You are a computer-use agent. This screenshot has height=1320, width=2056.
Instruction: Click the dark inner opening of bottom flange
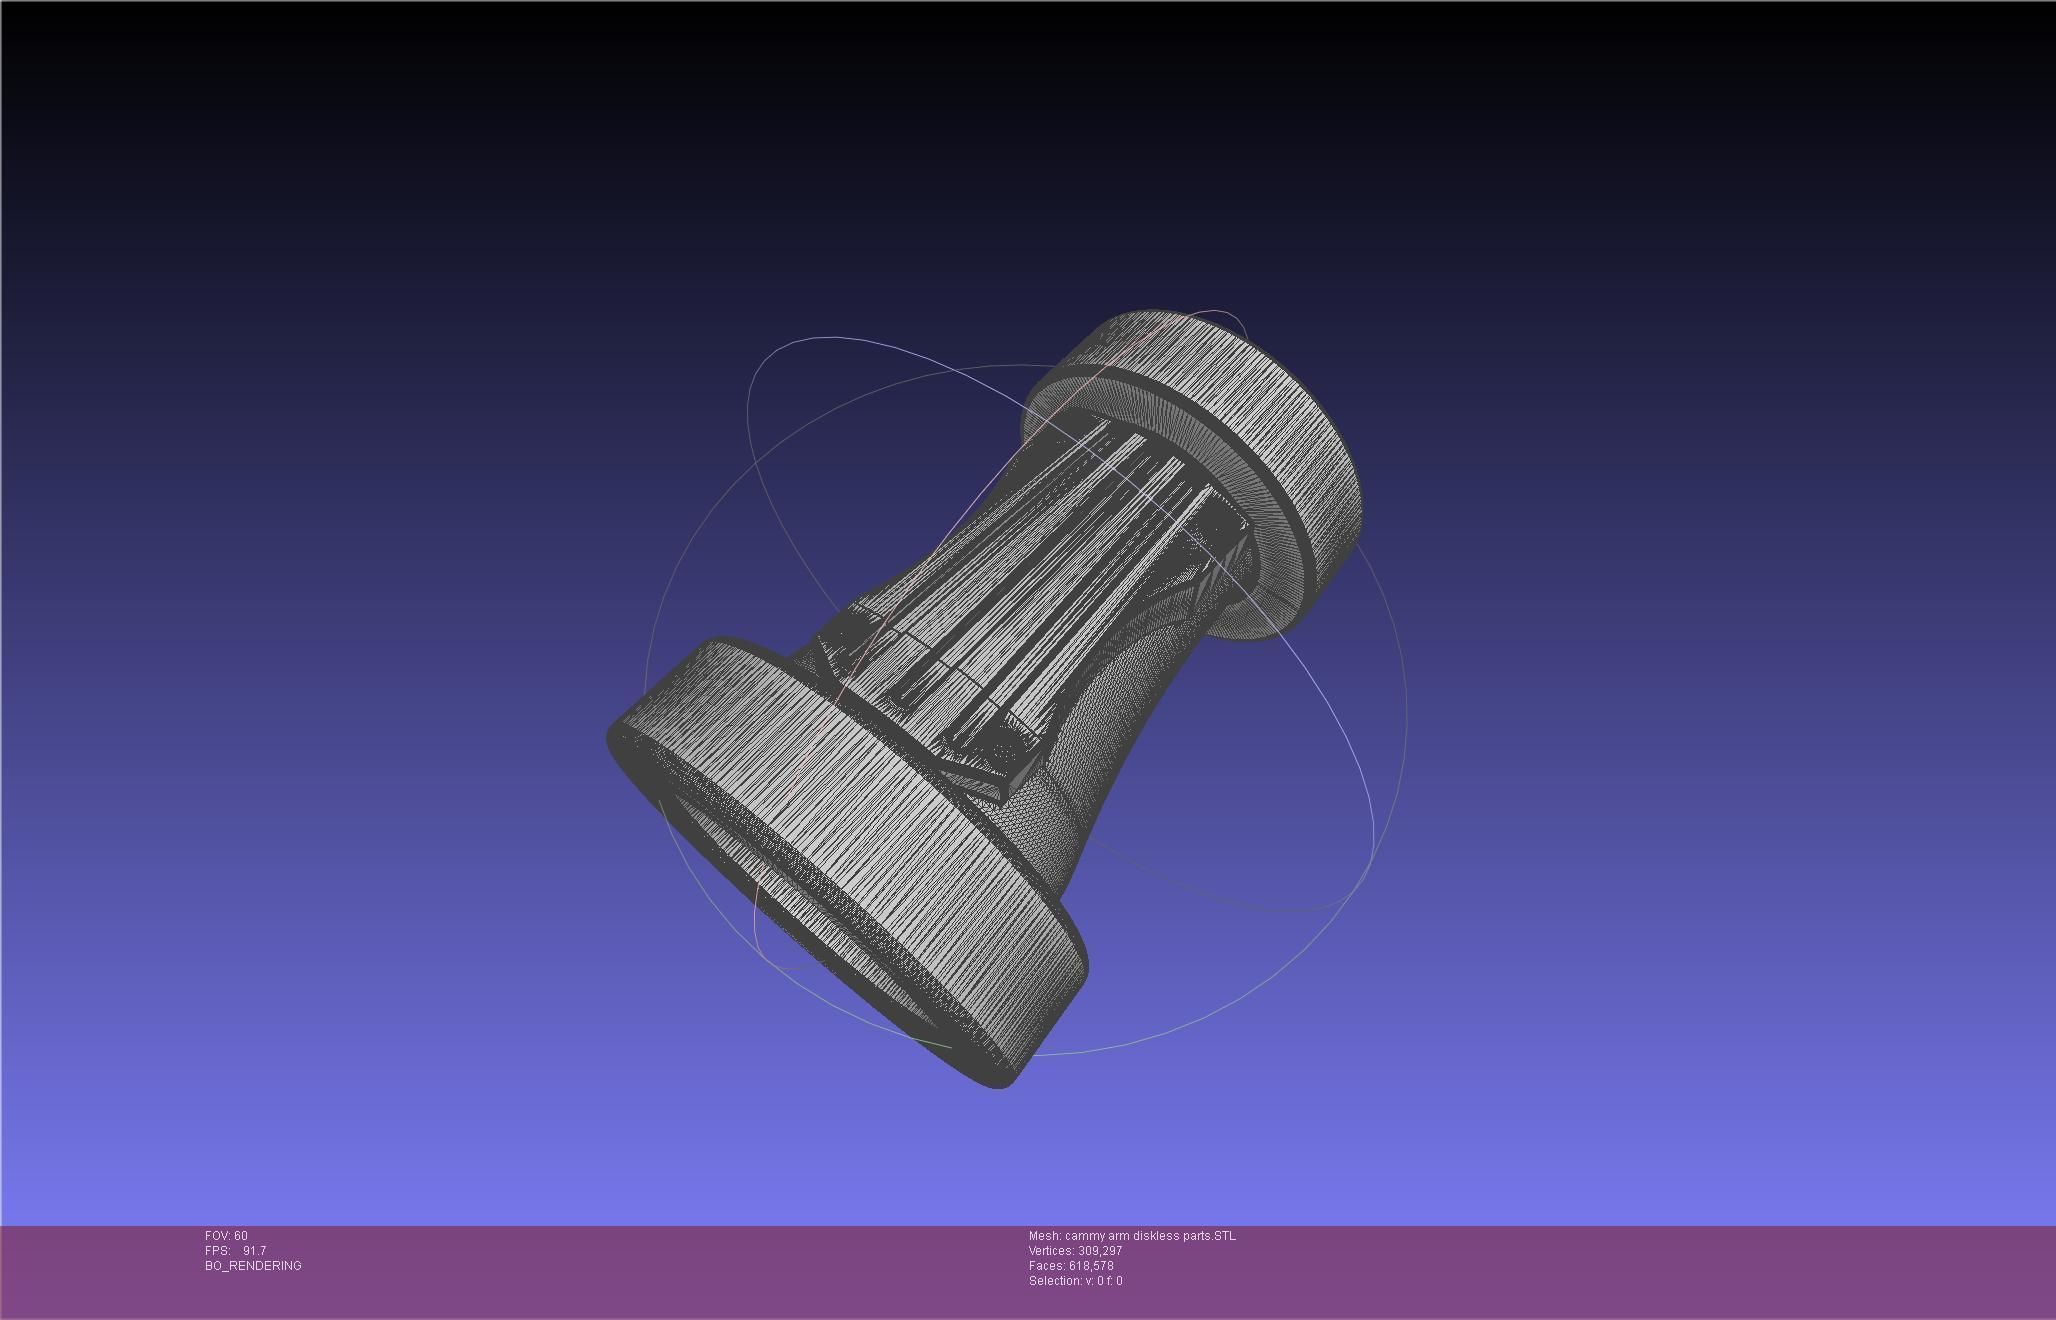tap(800, 905)
